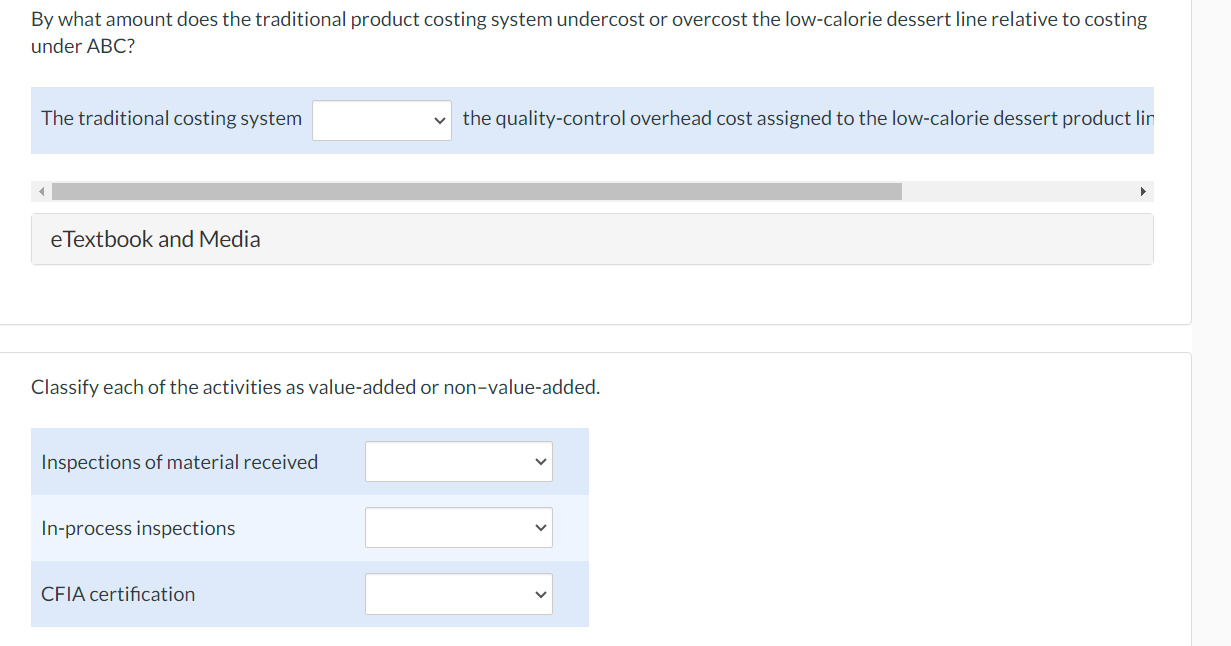Click the Inspections of material received row
1231x646 pixels.
(x=180, y=461)
